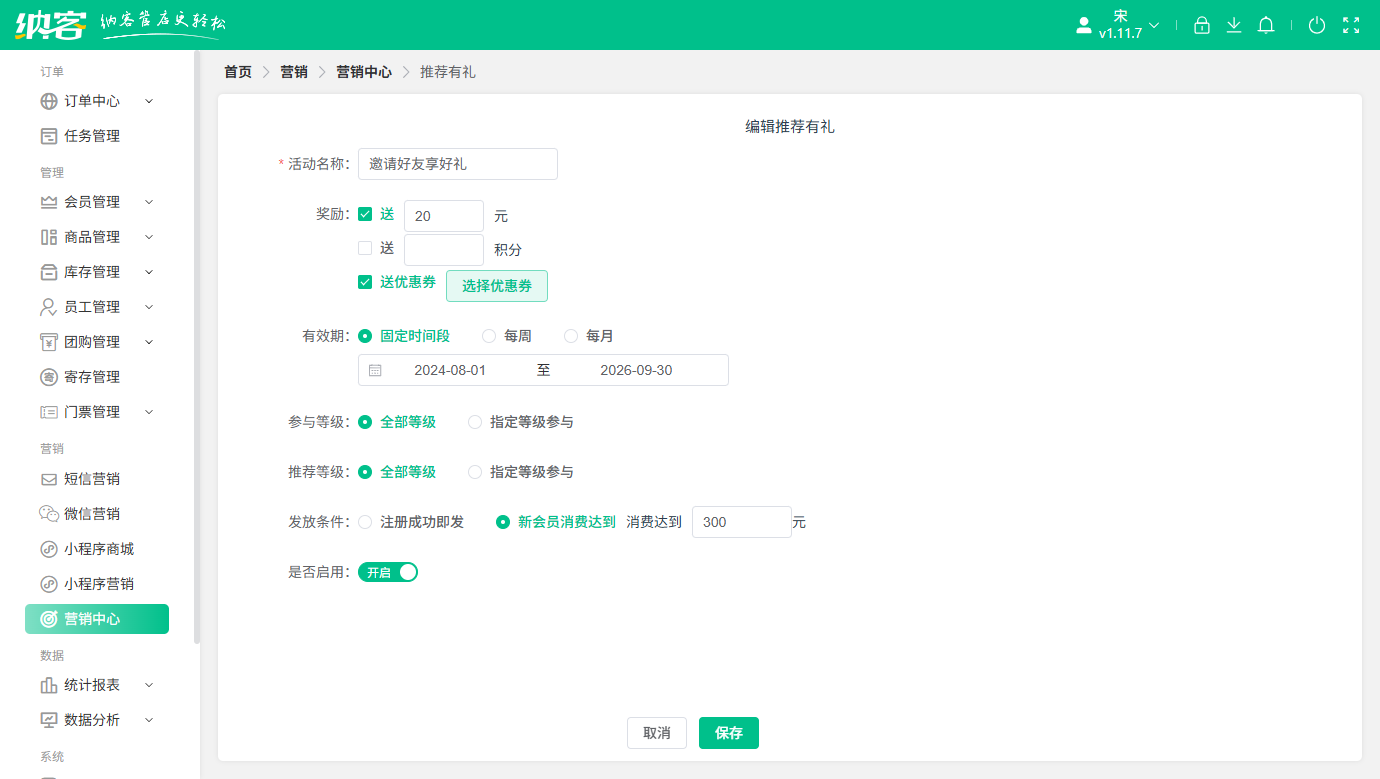Select the 每周 validity period option
Image resolution: width=1380 pixels, height=779 pixels.
pos(488,336)
